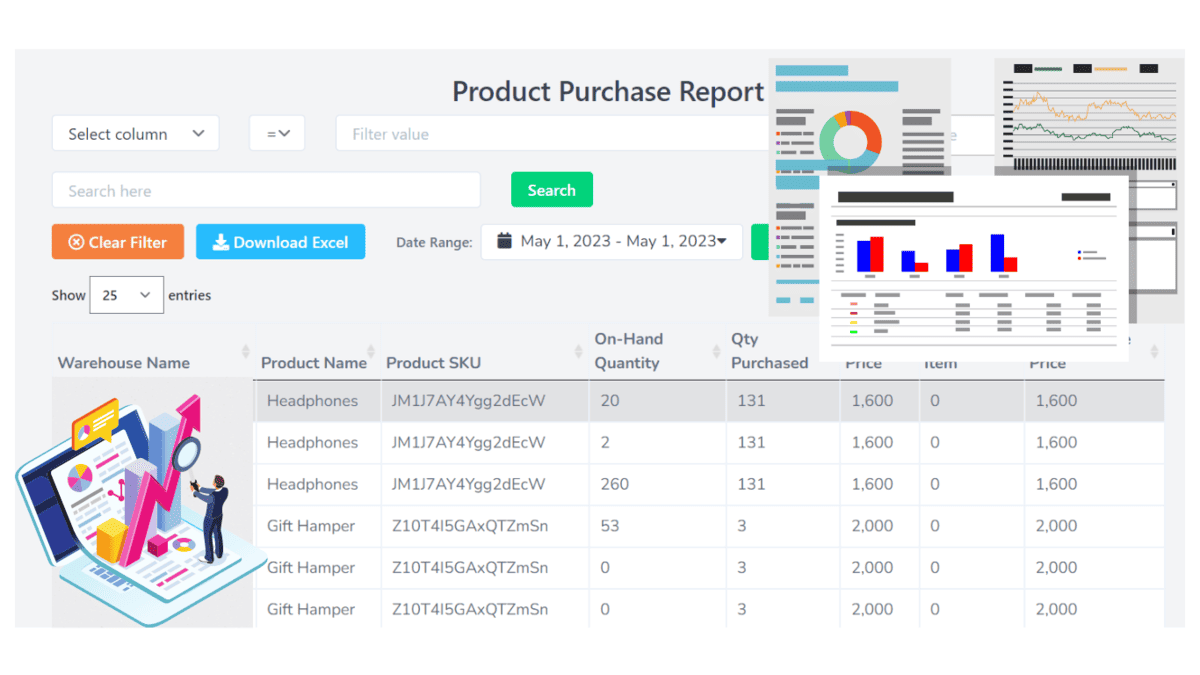The image size is (1200, 675).
Task: Click the Download Excel button
Action: [x=280, y=241]
